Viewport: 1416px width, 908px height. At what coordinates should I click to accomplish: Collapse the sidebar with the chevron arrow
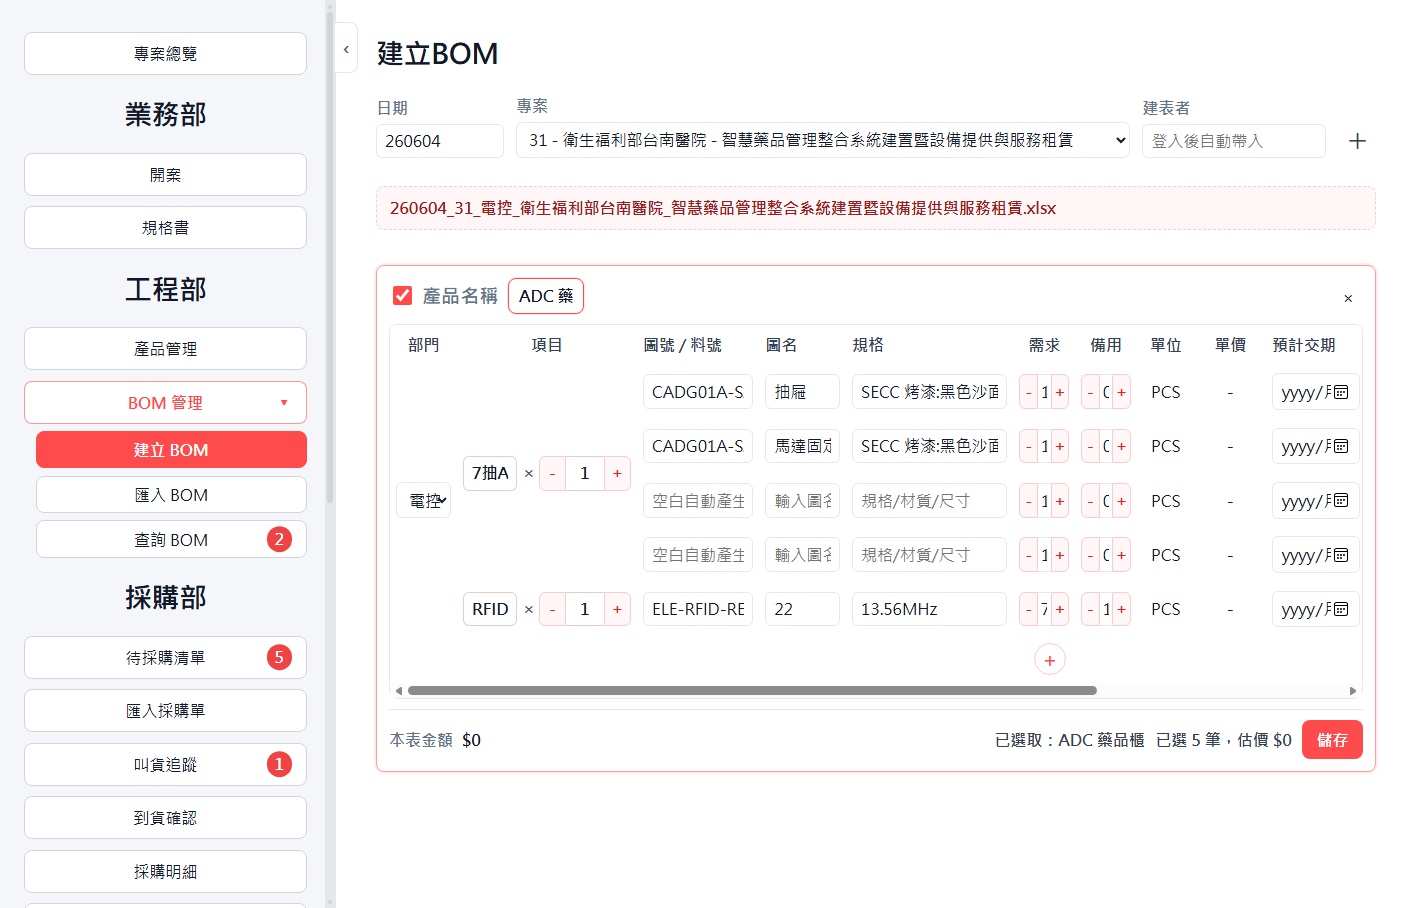pyautogui.click(x=346, y=49)
